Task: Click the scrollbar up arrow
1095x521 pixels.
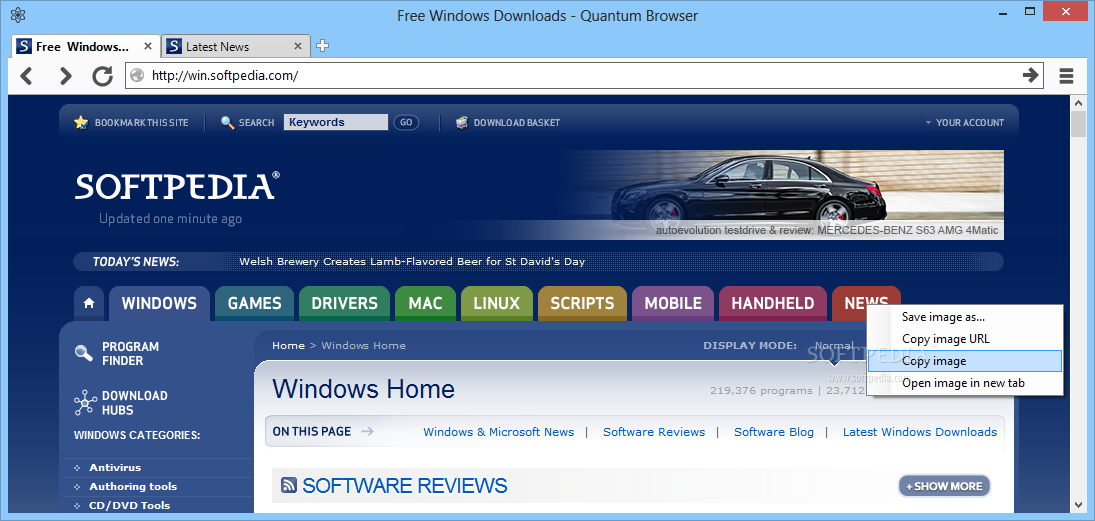Action: pyautogui.click(x=1078, y=103)
